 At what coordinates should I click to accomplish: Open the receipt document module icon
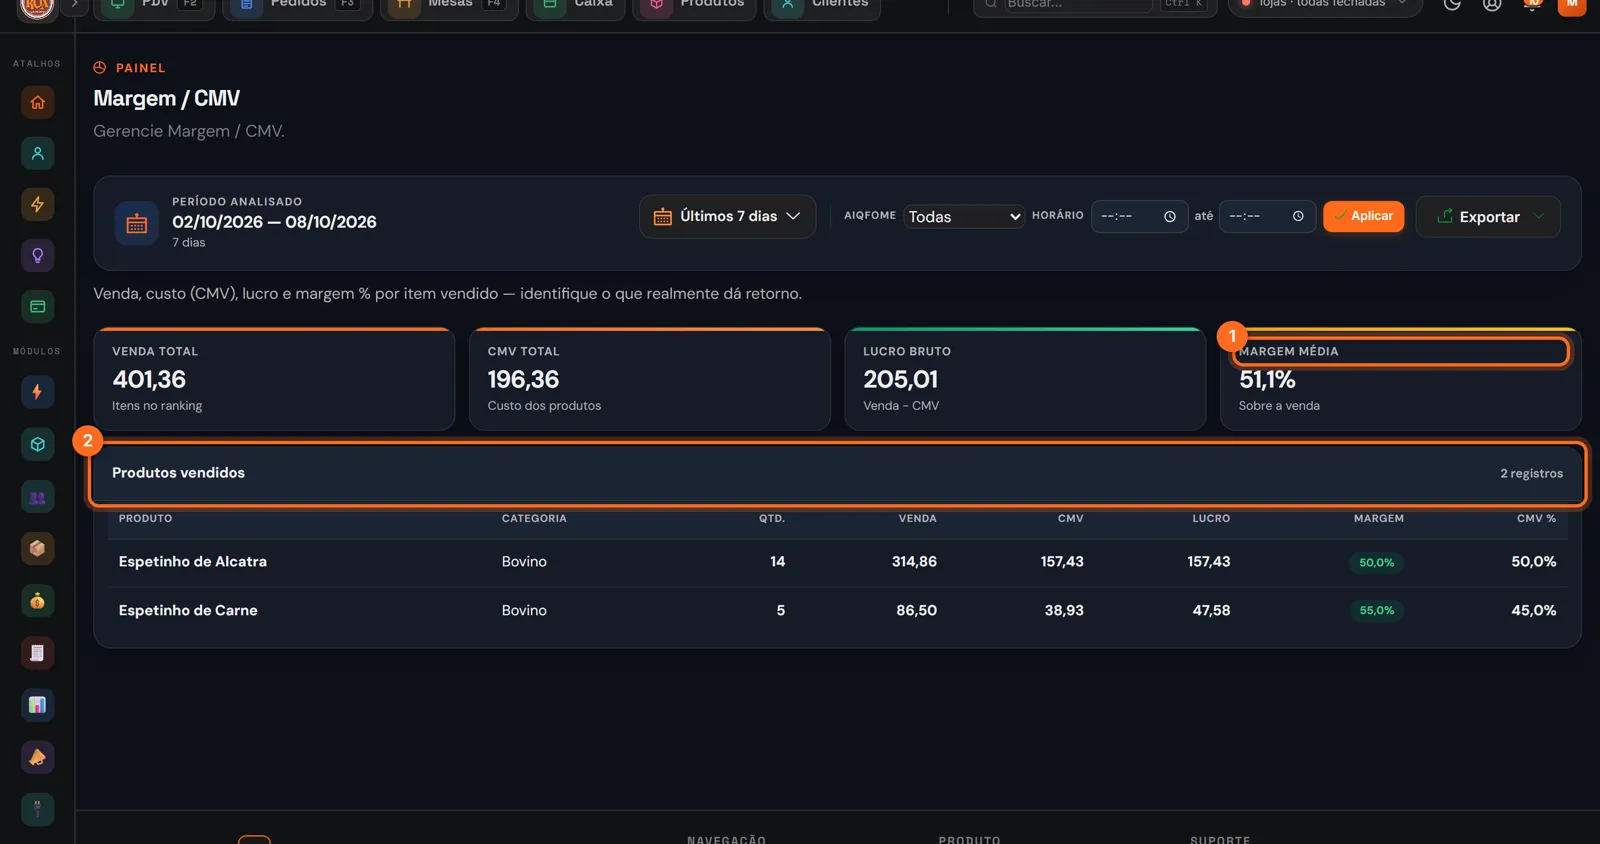(38, 653)
